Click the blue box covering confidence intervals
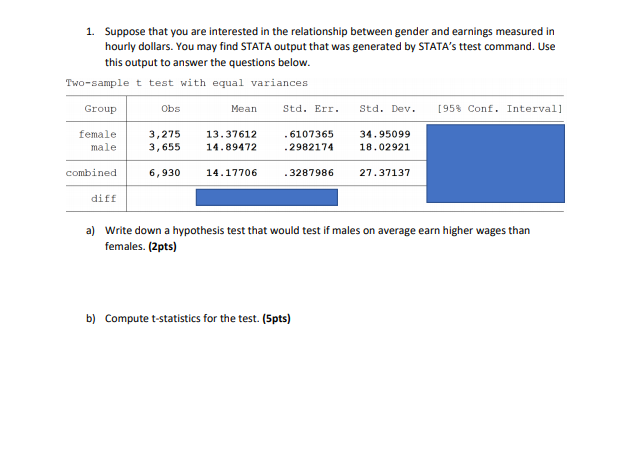This screenshot has height=456, width=628. coord(495,163)
